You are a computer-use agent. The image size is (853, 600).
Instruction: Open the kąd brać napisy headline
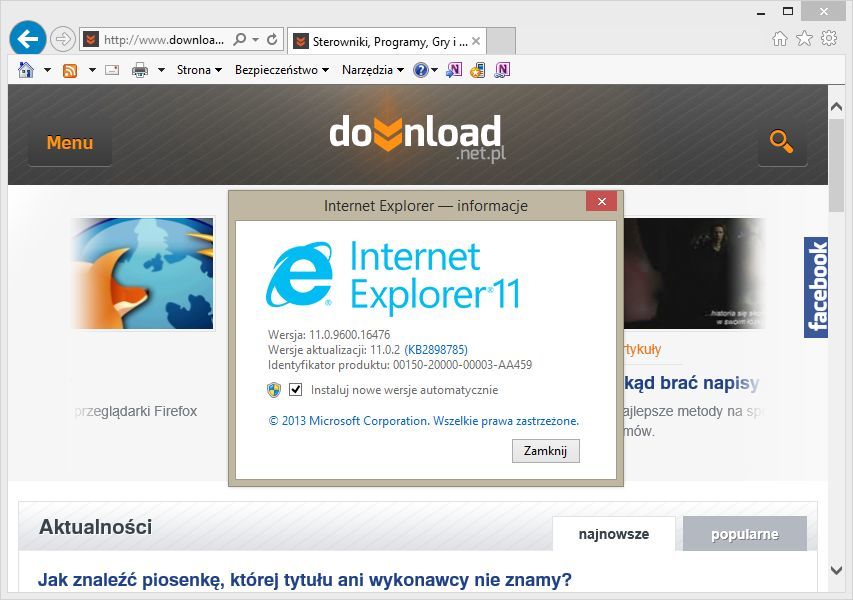click(x=691, y=383)
